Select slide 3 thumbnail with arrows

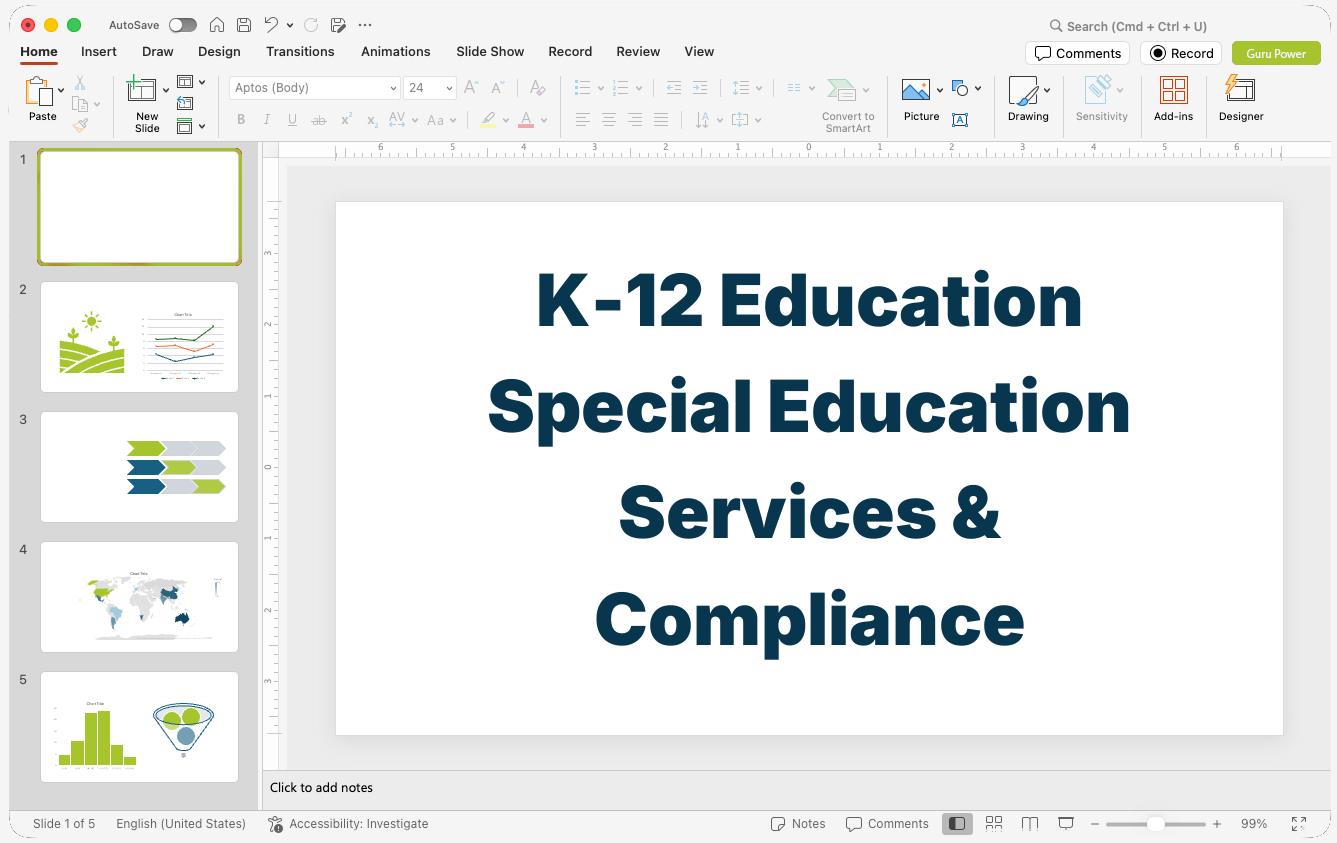pos(139,467)
